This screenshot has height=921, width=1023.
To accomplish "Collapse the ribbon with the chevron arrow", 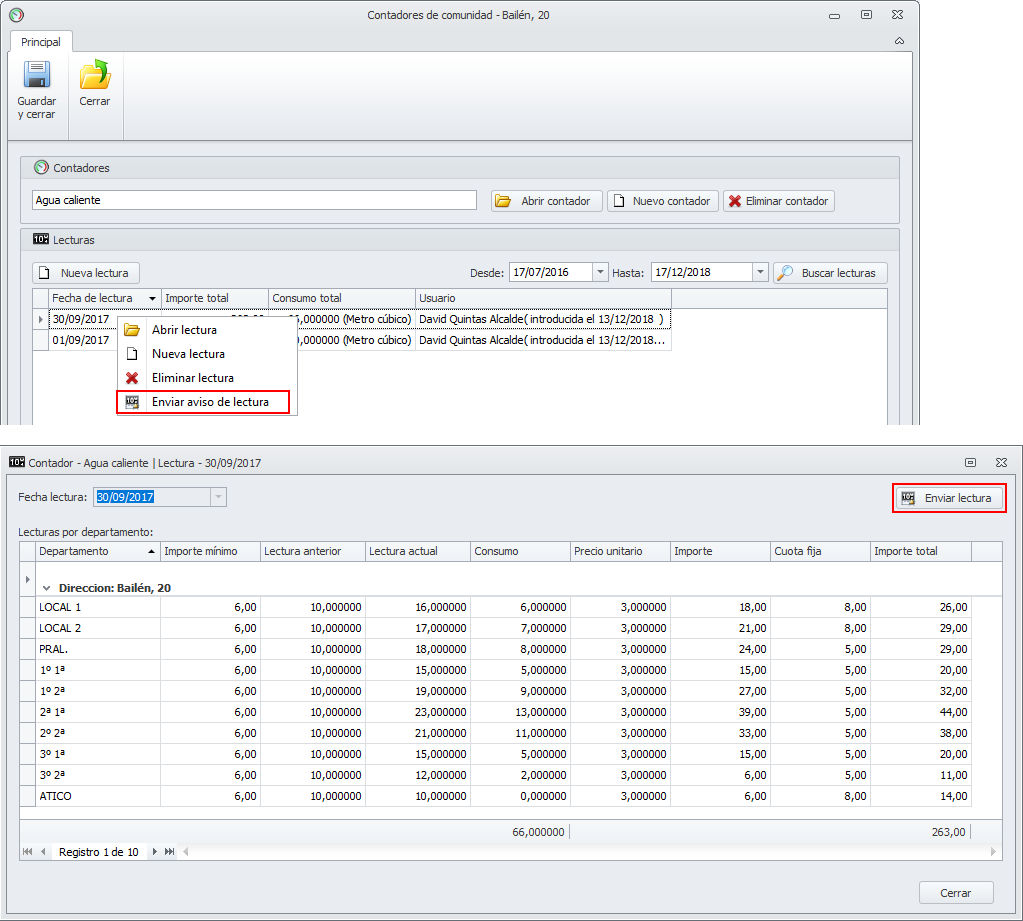I will click(899, 41).
